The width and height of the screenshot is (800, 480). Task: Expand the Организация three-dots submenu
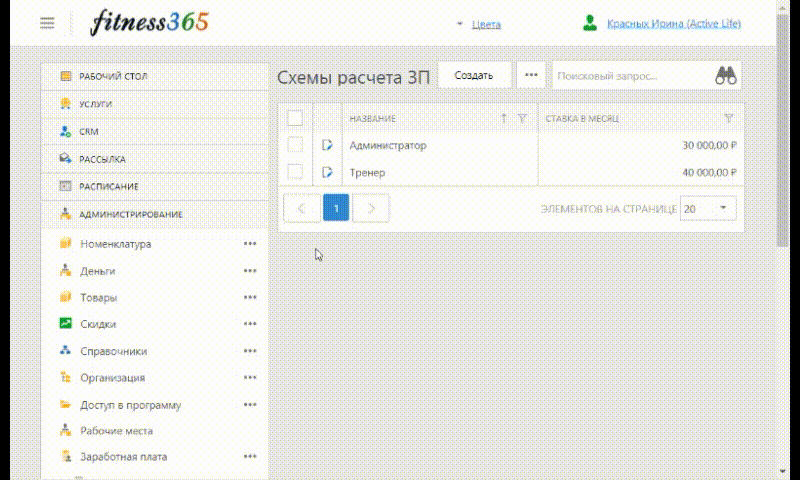click(x=250, y=378)
